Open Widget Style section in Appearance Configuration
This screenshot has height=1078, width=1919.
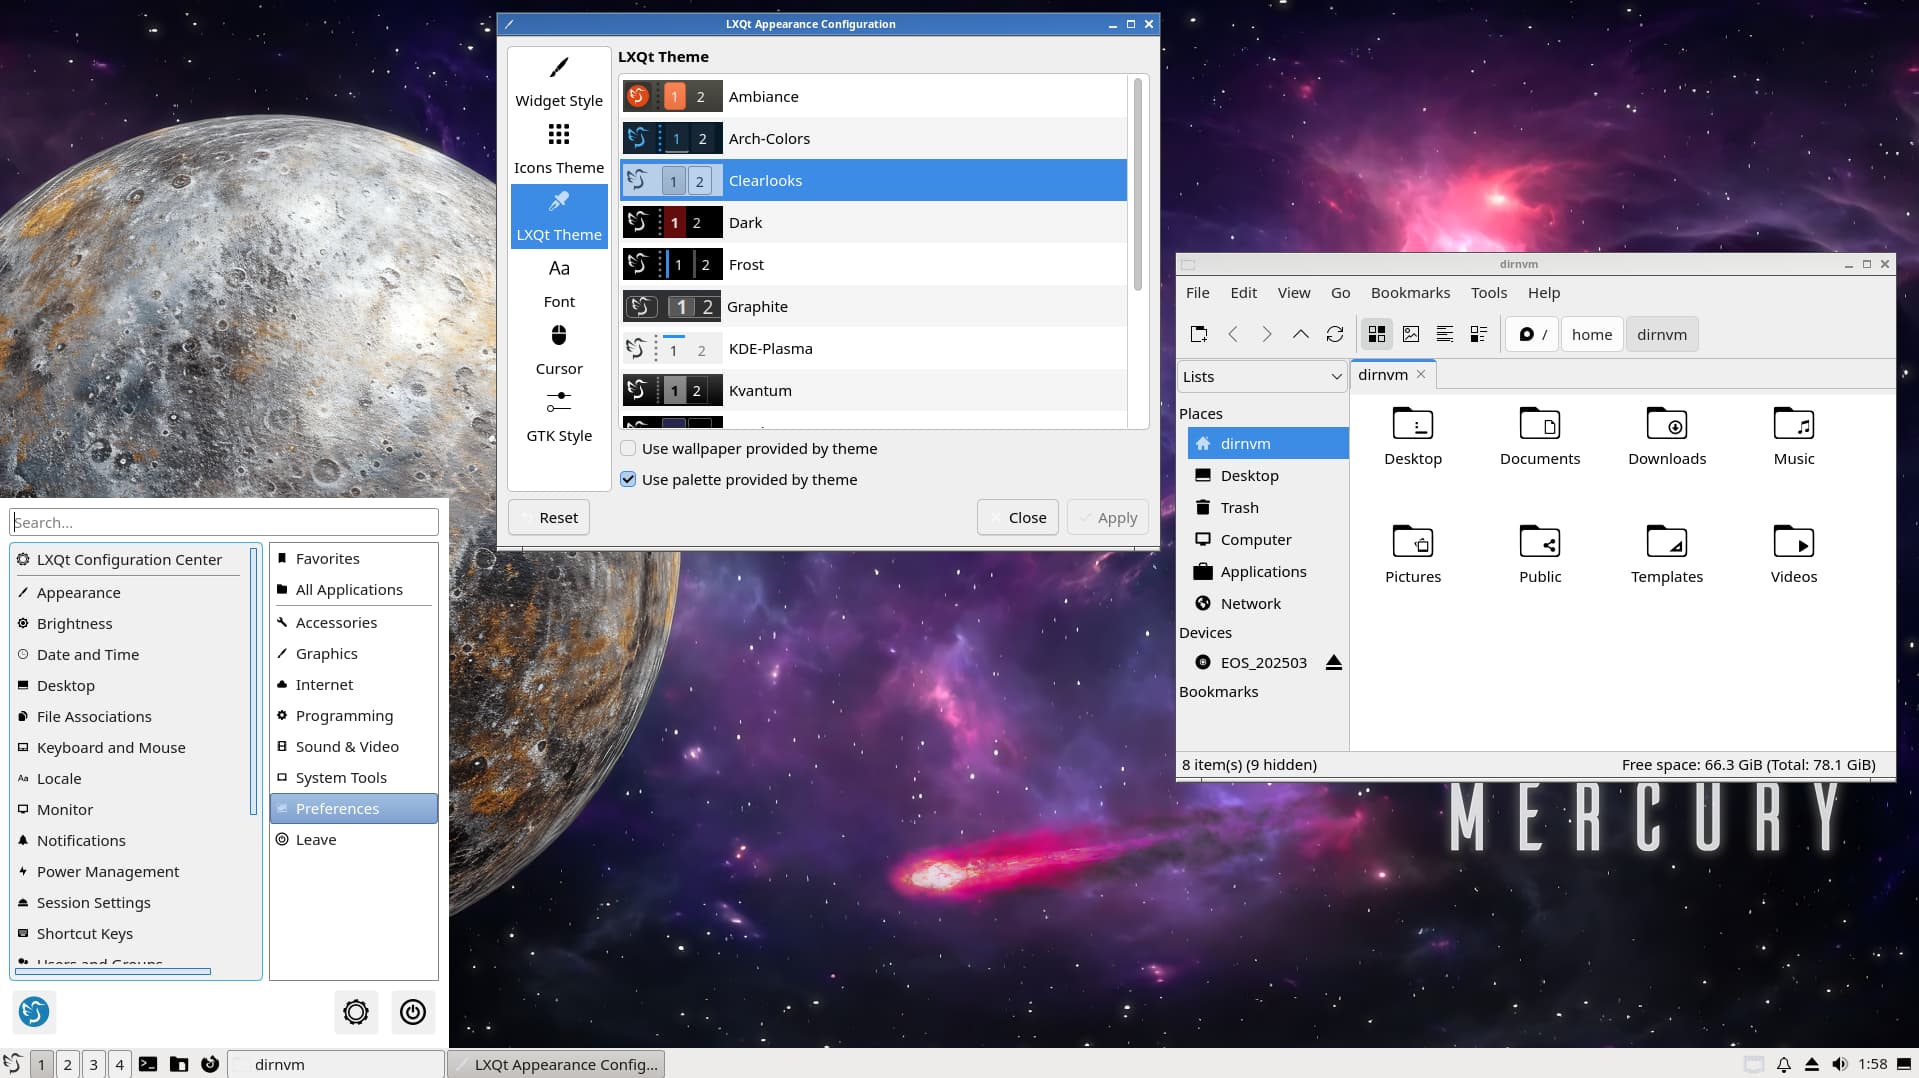(559, 82)
